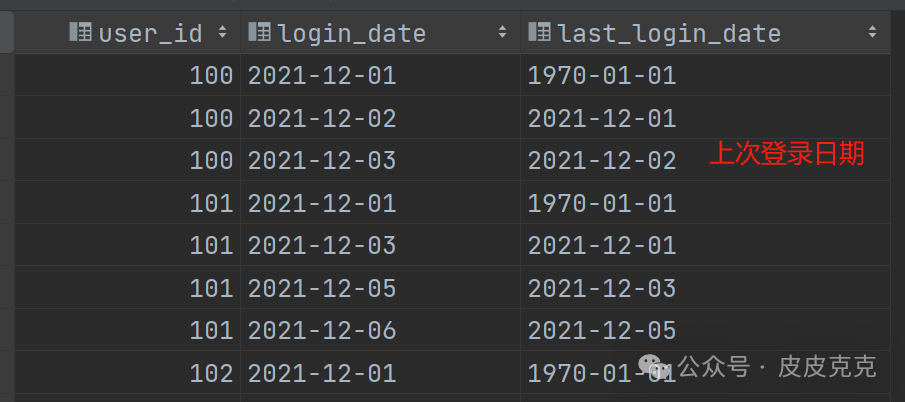Click the 公众号 · 皮皮克克 watermark text
This screenshot has height=402, width=905.
coord(777,367)
